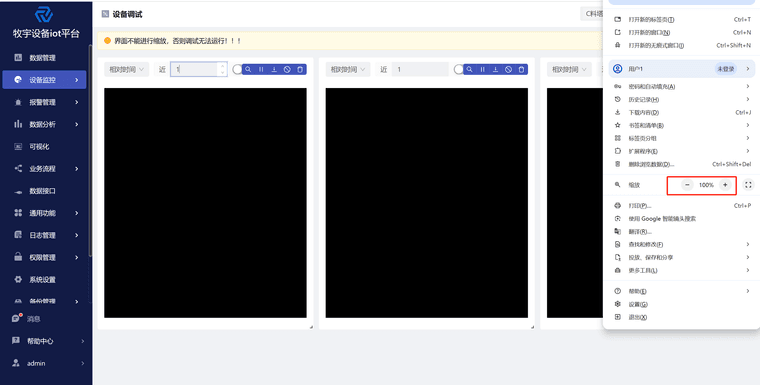The width and height of the screenshot is (760, 385).
Task: Click the 100% zoom value text
Action: pos(706,185)
